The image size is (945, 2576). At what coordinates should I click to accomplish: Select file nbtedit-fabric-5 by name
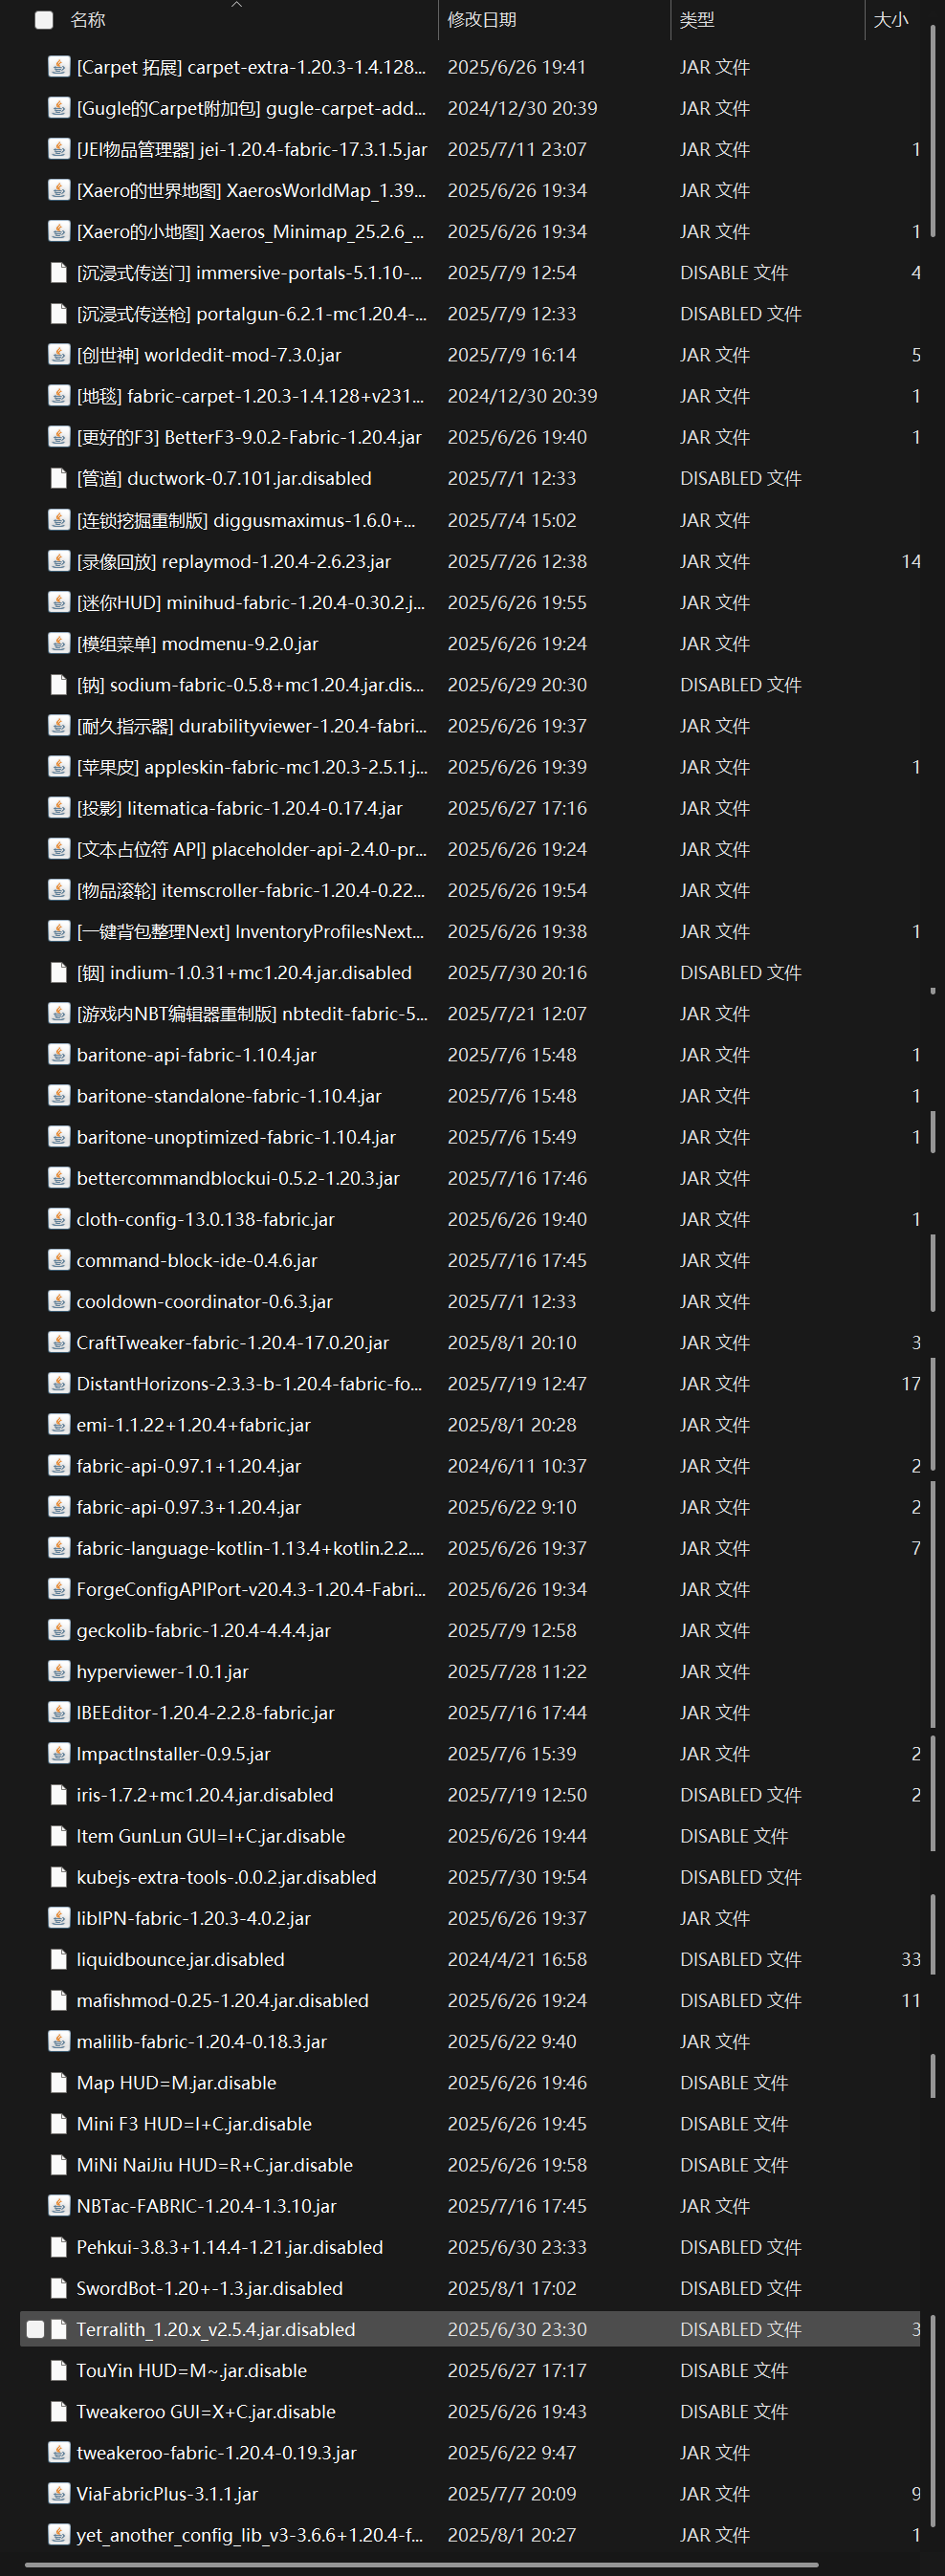click(x=252, y=1013)
